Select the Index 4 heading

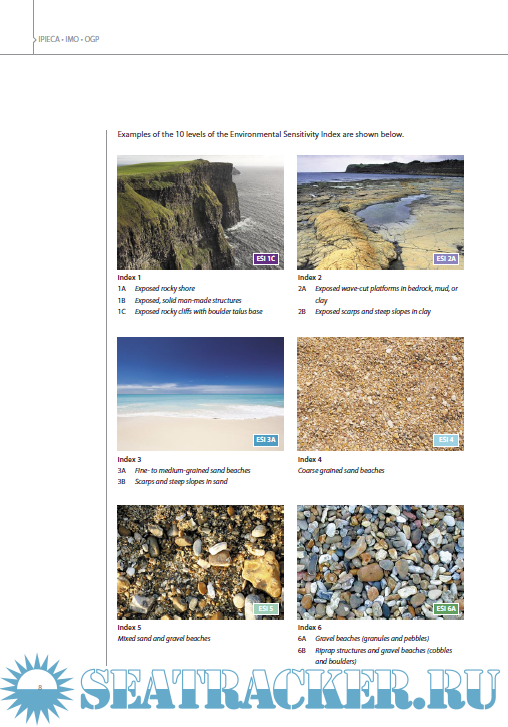(x=310, y=459)
